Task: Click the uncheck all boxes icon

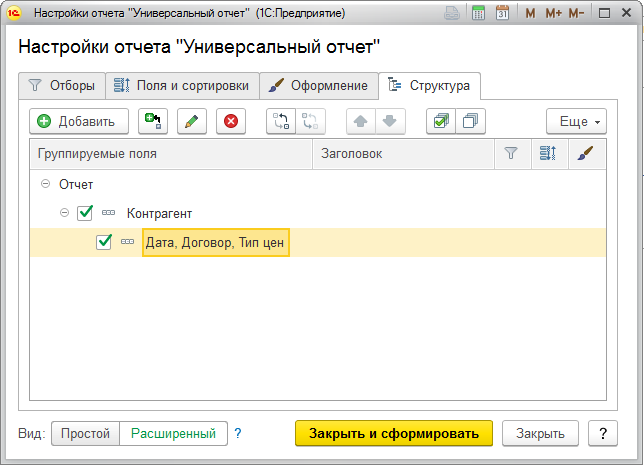Action: (468, 121)
